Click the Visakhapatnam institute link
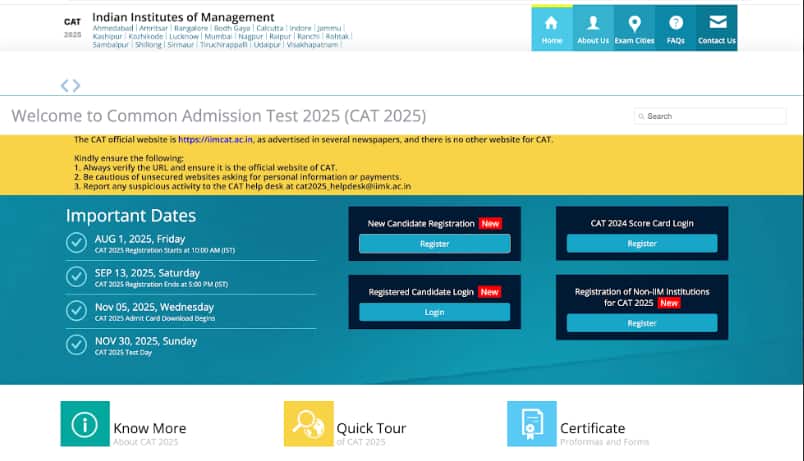 312,45
